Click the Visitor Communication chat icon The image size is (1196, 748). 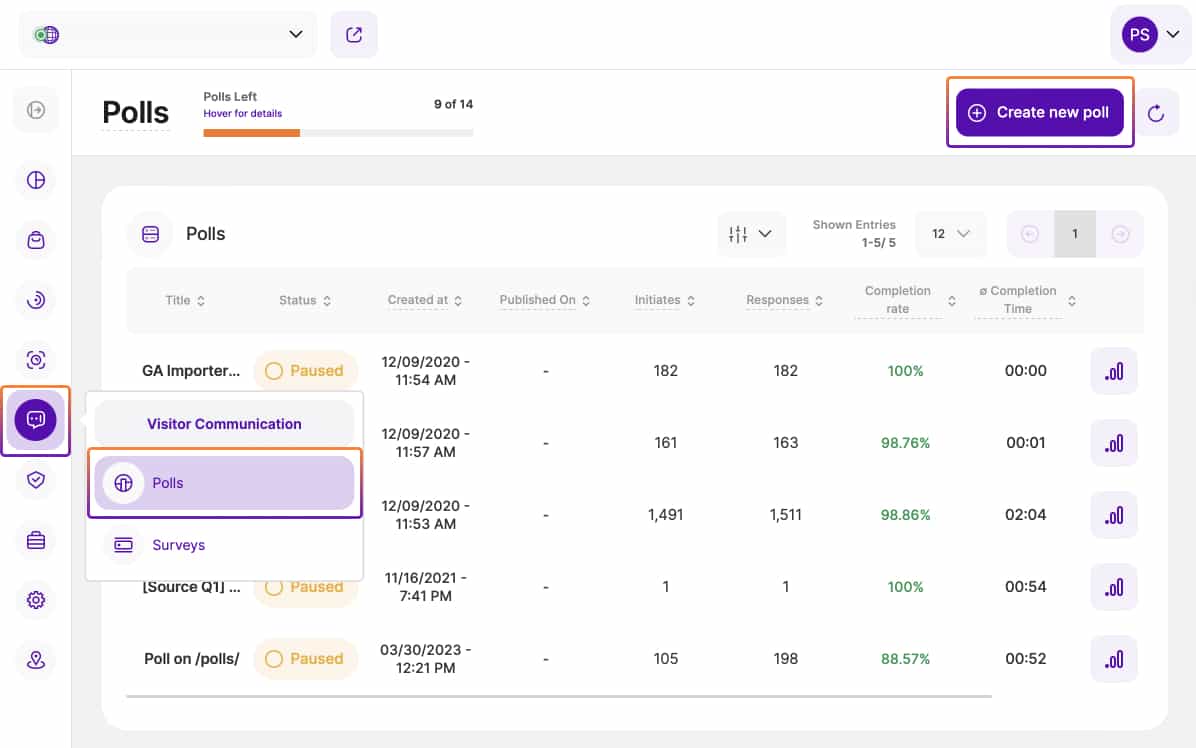(x=36, y=420)
